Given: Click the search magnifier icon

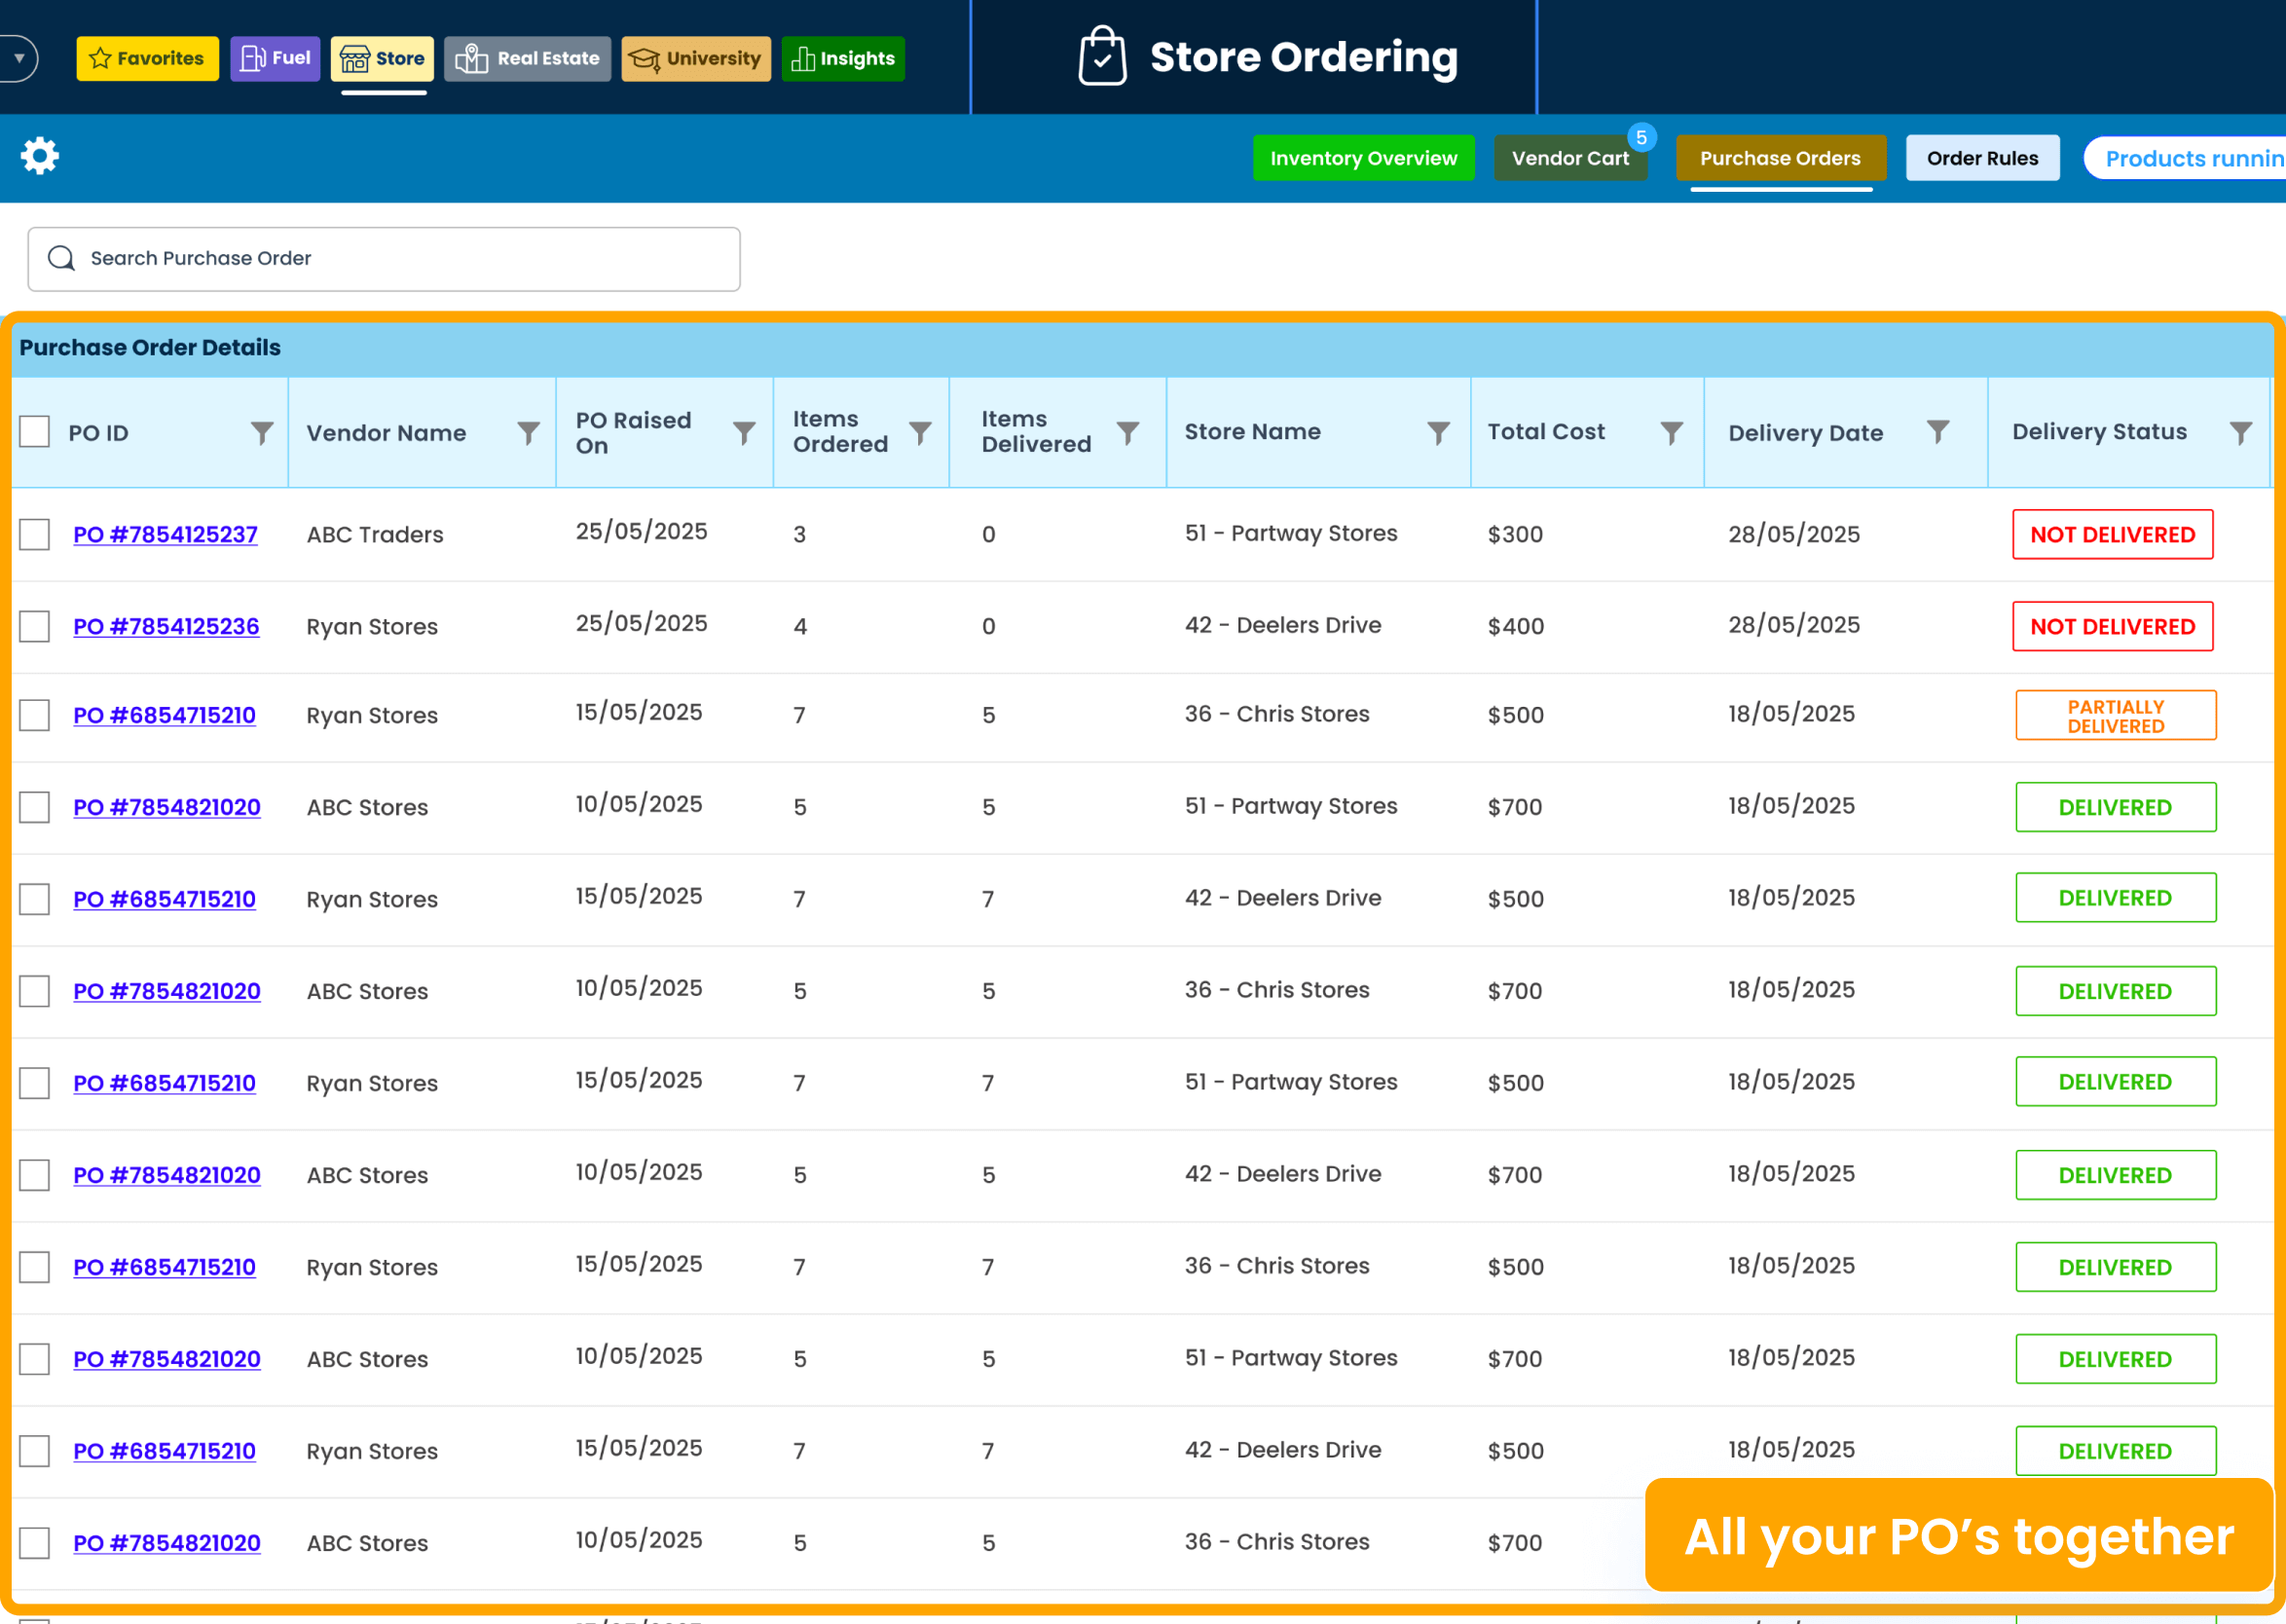Looking at the screenshot, I should coord(61,258).
